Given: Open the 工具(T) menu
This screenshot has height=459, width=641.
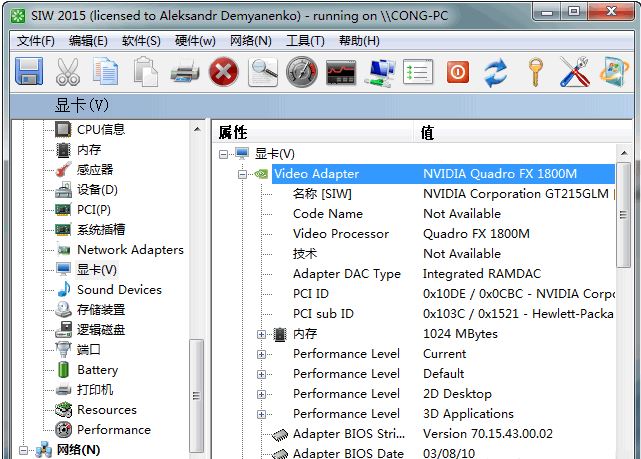Looking at the screenshot, I should (305, 41).
